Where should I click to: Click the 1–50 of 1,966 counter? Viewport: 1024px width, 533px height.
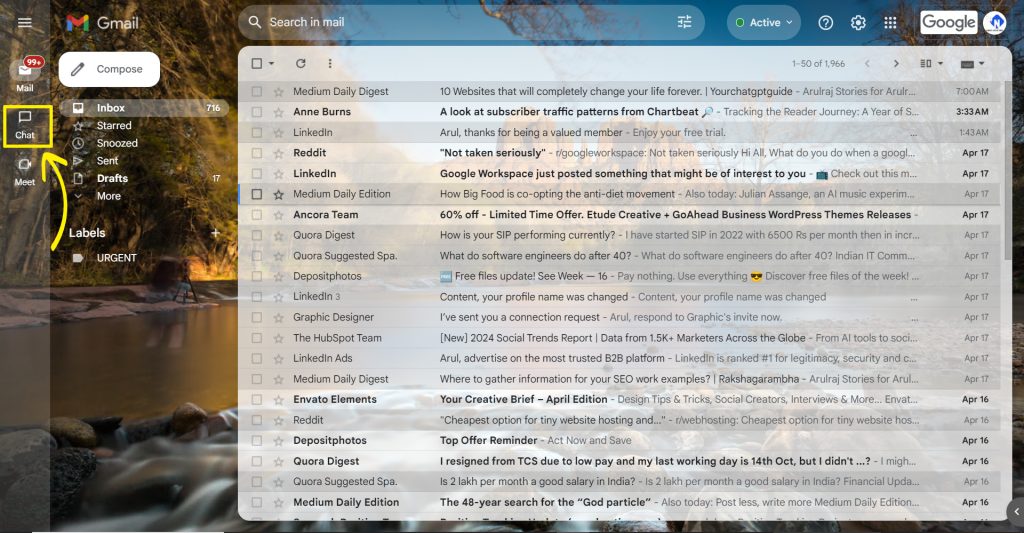point(818,63)
